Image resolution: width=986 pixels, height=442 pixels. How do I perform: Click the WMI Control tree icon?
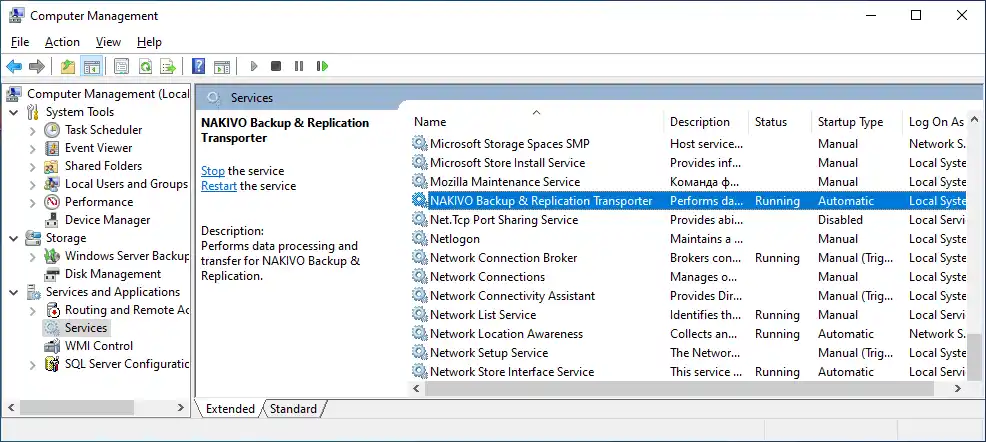coord(52,346)
